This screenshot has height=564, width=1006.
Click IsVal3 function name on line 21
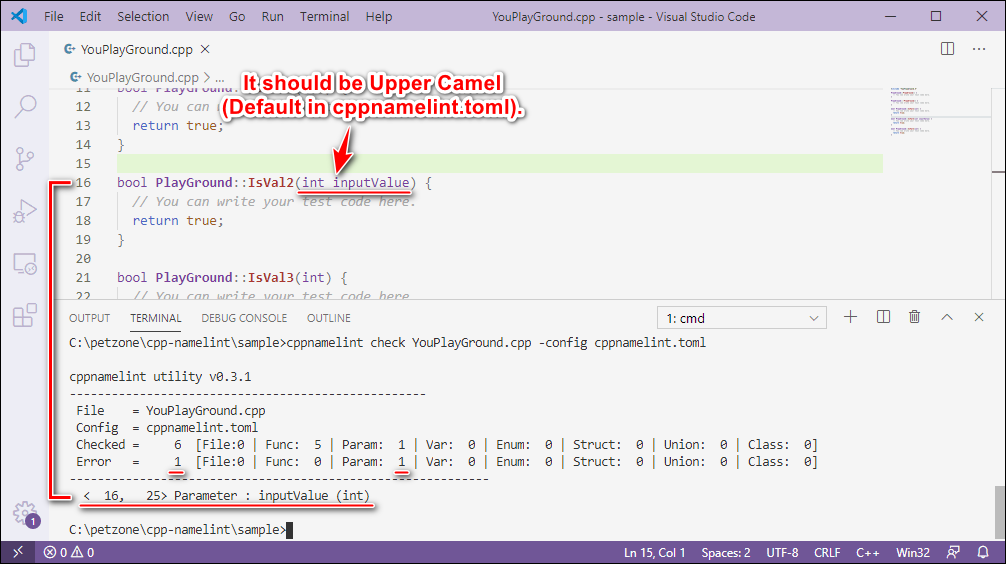(x=271, y=277)
